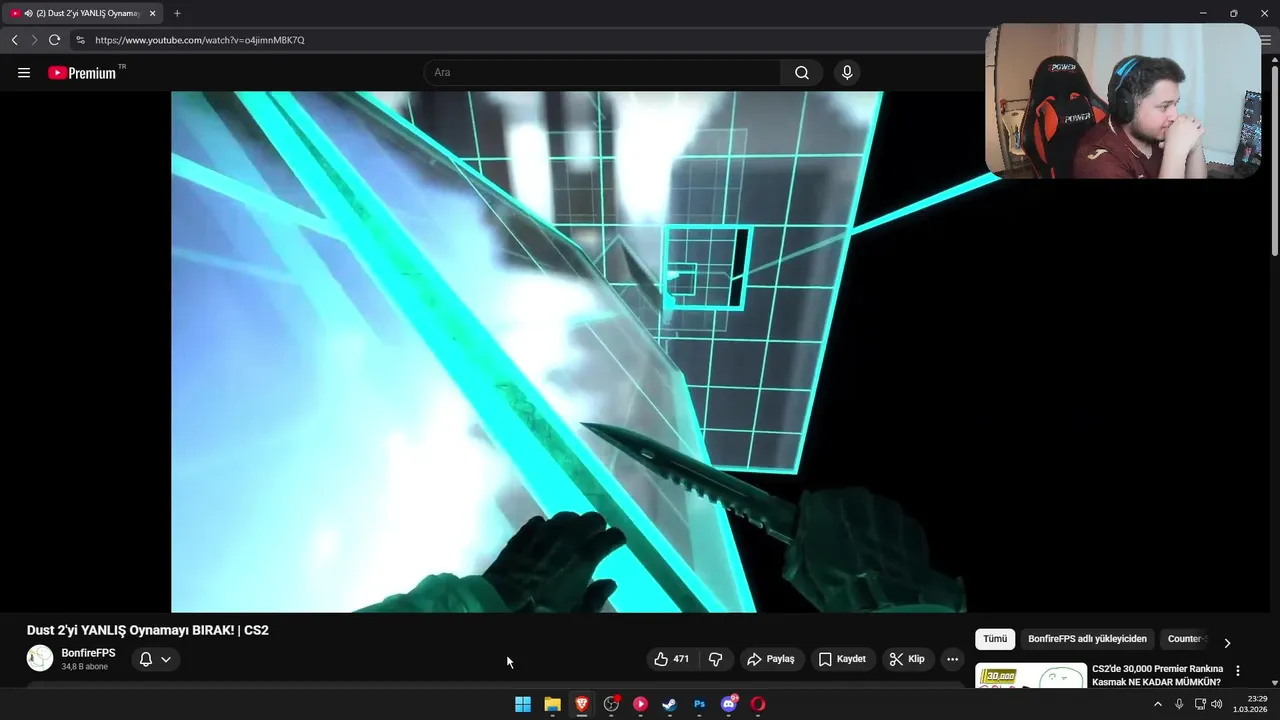Open File Explorer from taskbar

tap(552, 704)
